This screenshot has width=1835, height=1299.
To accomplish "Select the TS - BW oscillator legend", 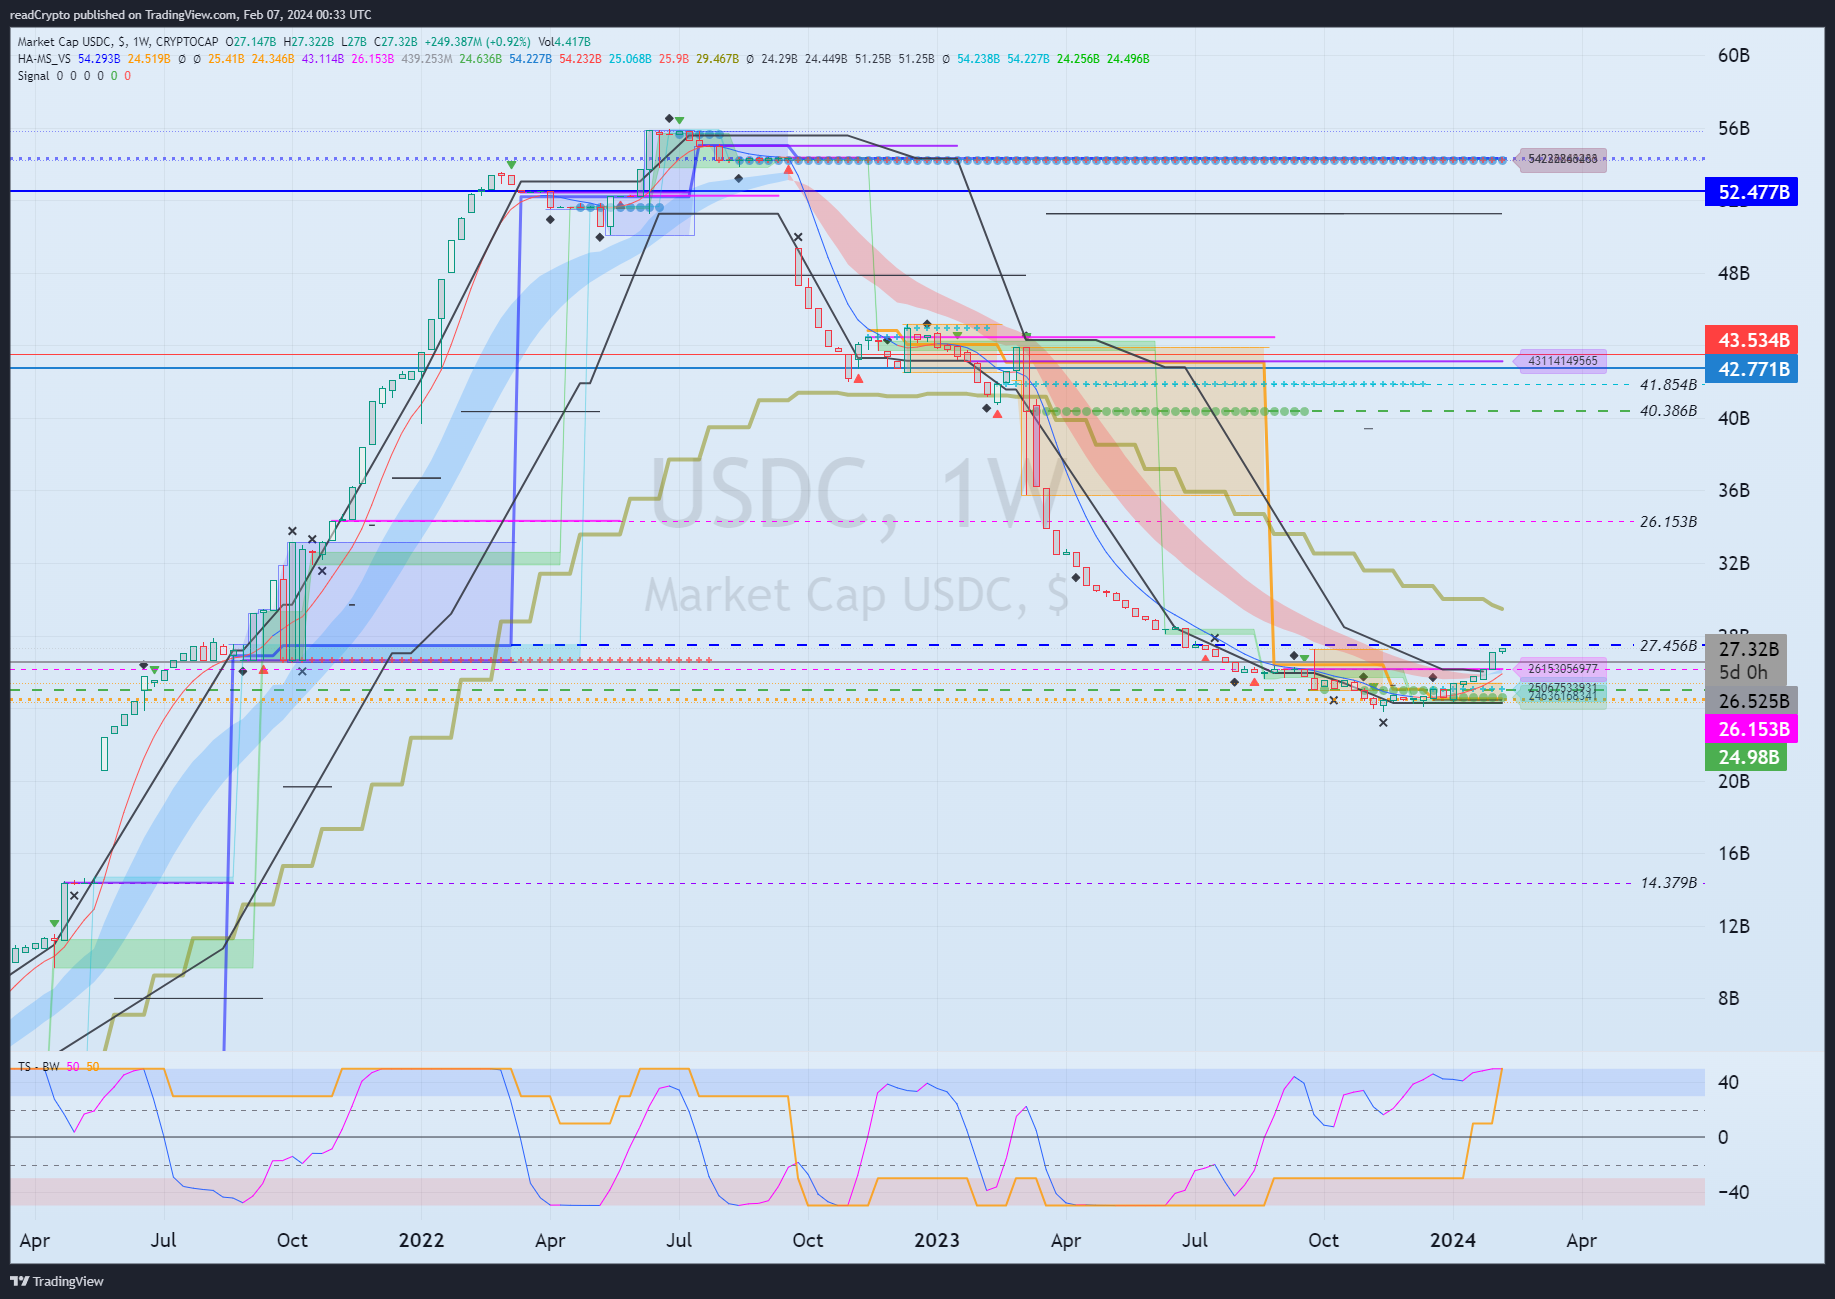I will point(38,1066).
